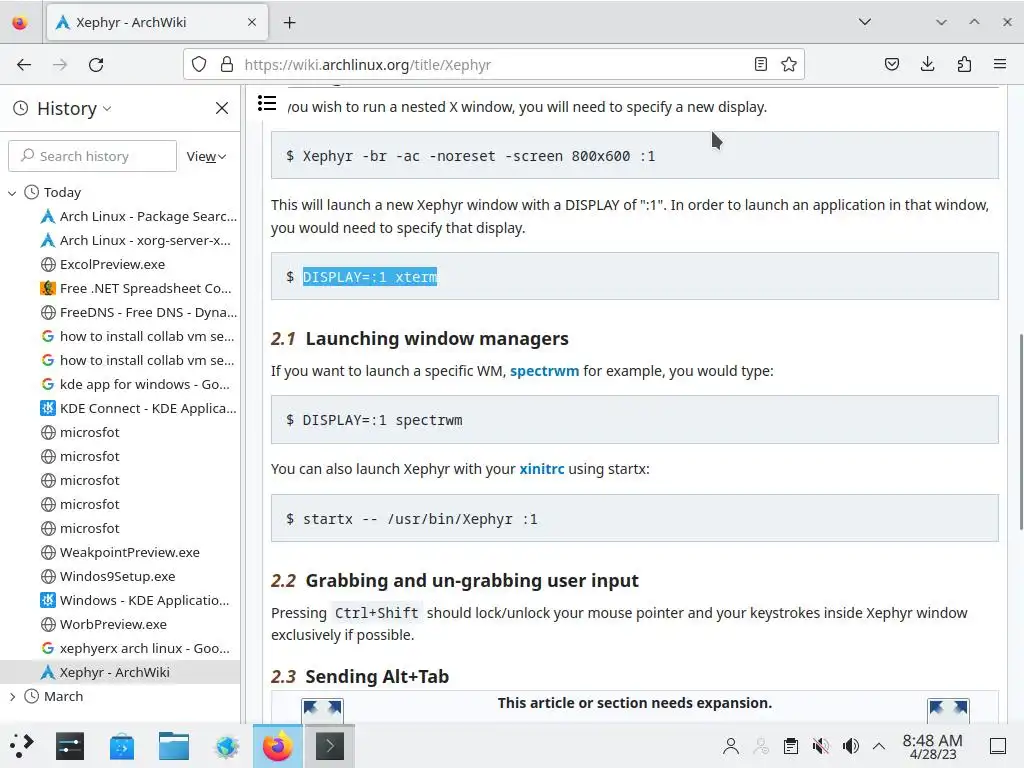The width and height of the screenshot is (1024, 768).
Task: Launch the globe web browser taskbar icon
Action: 226,746
